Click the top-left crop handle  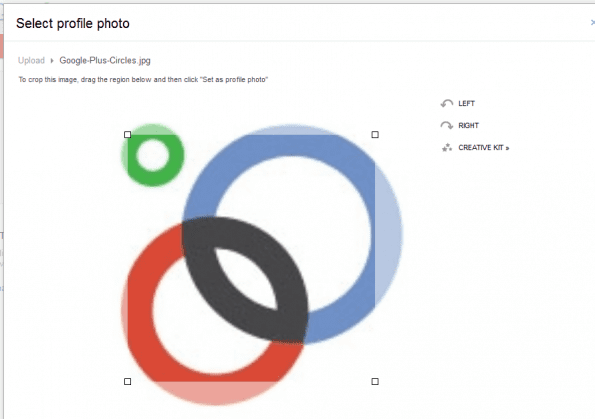[x=128, y=134]
